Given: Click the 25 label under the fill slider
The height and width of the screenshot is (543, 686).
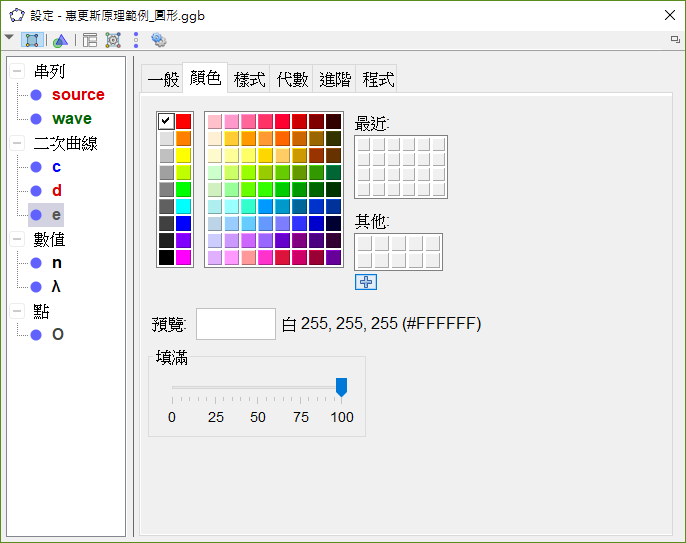Looking at the screenshot, I should tap(216, 417).
